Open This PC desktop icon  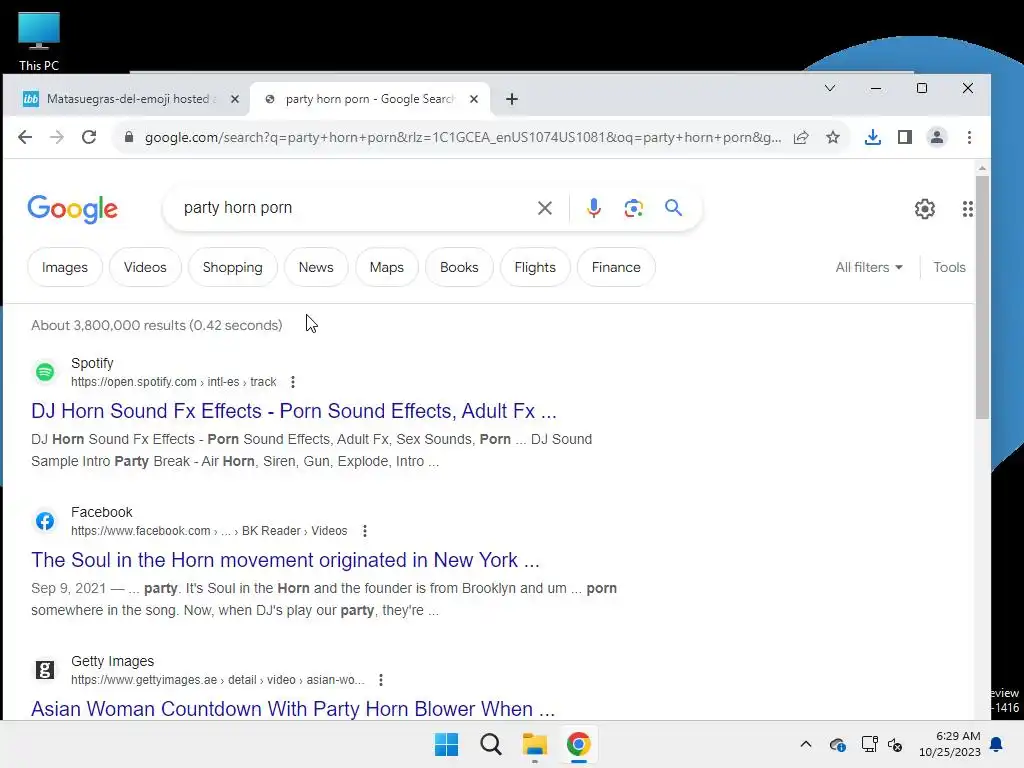39,40
